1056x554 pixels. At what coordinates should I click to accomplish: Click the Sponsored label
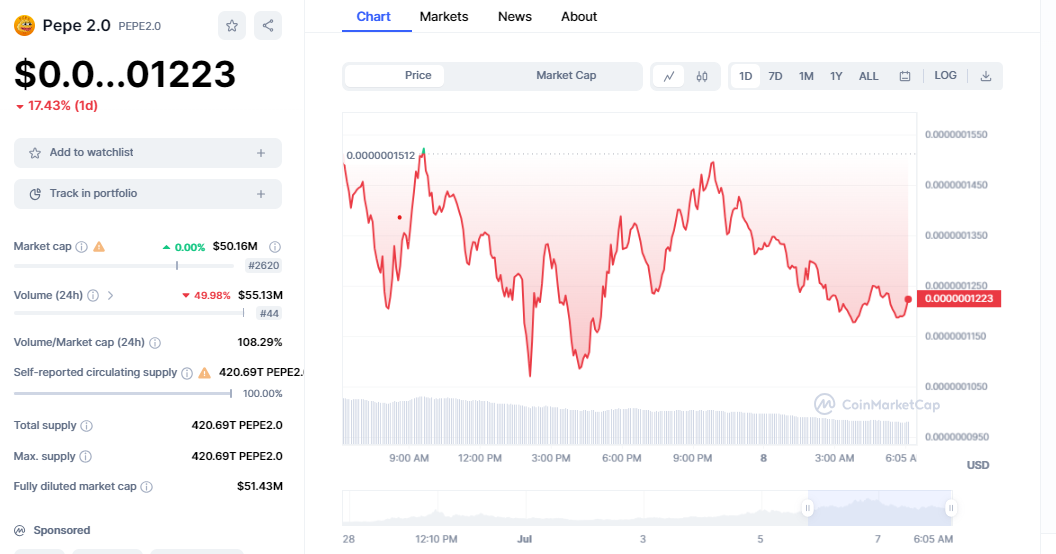pyautogui.click(x=62, y=530)
